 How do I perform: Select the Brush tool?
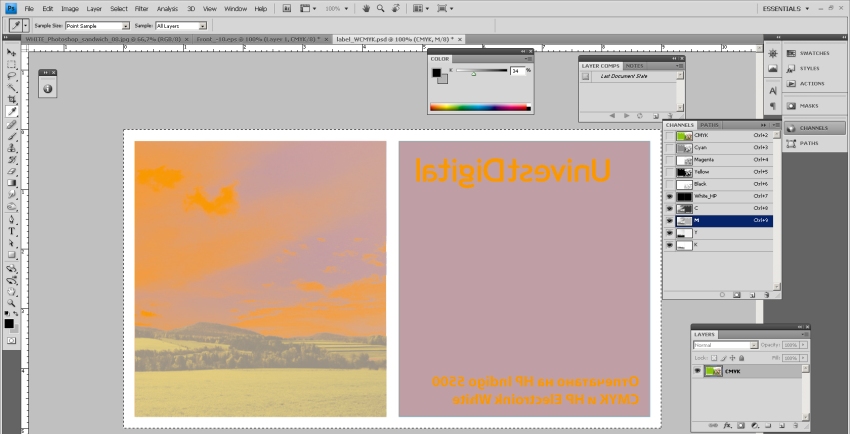(11, 136)
